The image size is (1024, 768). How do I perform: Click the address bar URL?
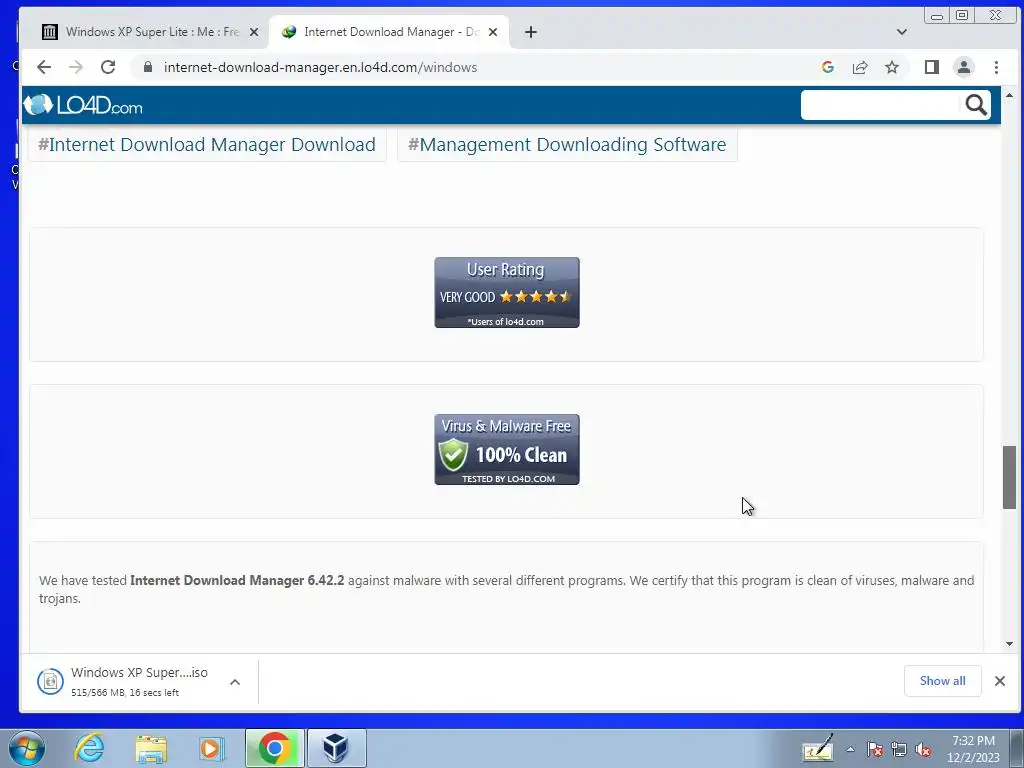320,67
